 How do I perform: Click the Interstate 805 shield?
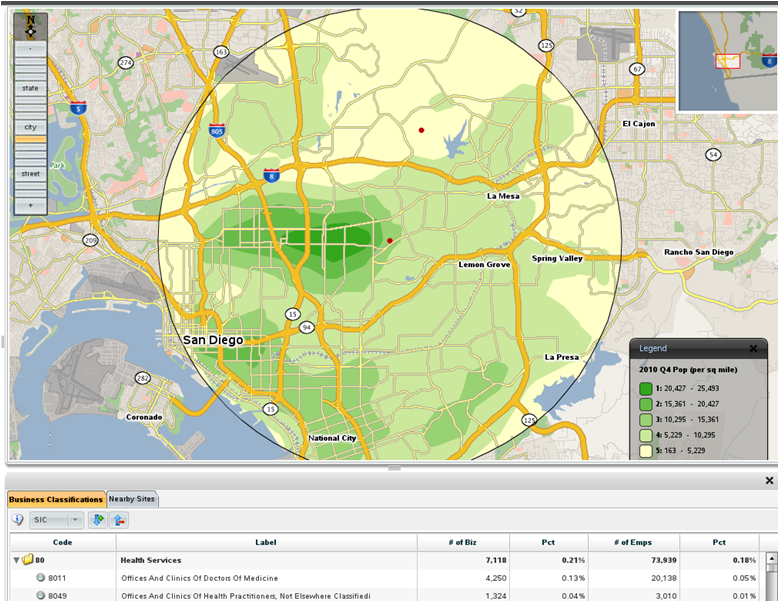[x=217, y=131]
